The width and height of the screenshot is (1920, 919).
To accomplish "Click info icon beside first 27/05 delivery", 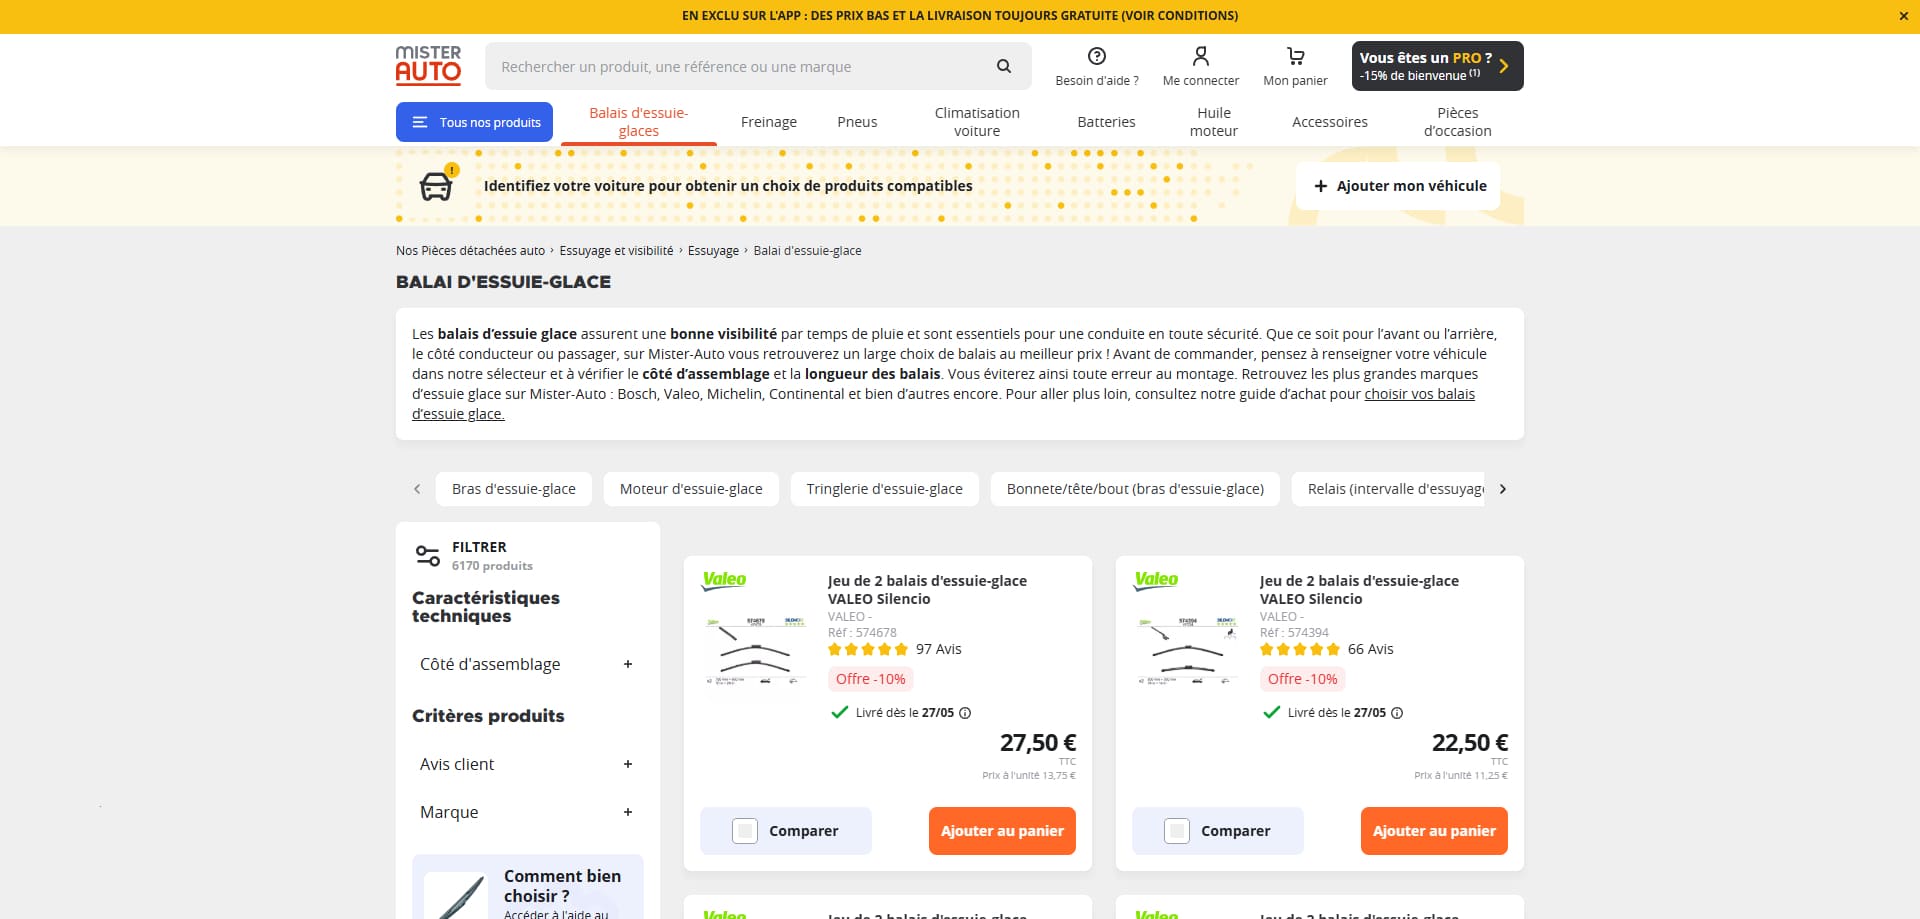I will [x=965, y=713].
